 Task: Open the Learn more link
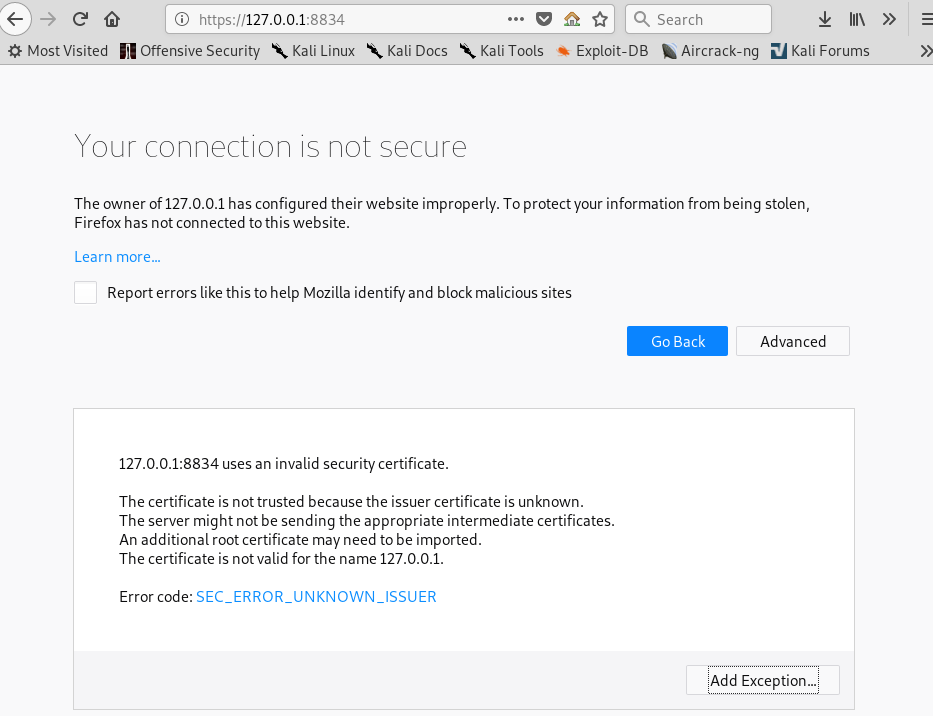tap(117, 257)
